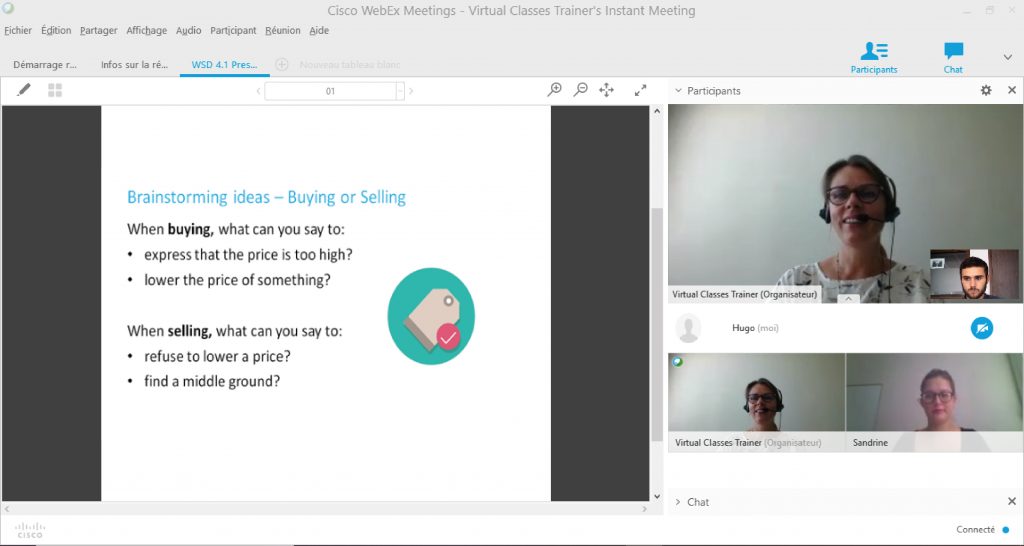
Task: Click the slide title Brainstorming ideas
Action: 266,197
